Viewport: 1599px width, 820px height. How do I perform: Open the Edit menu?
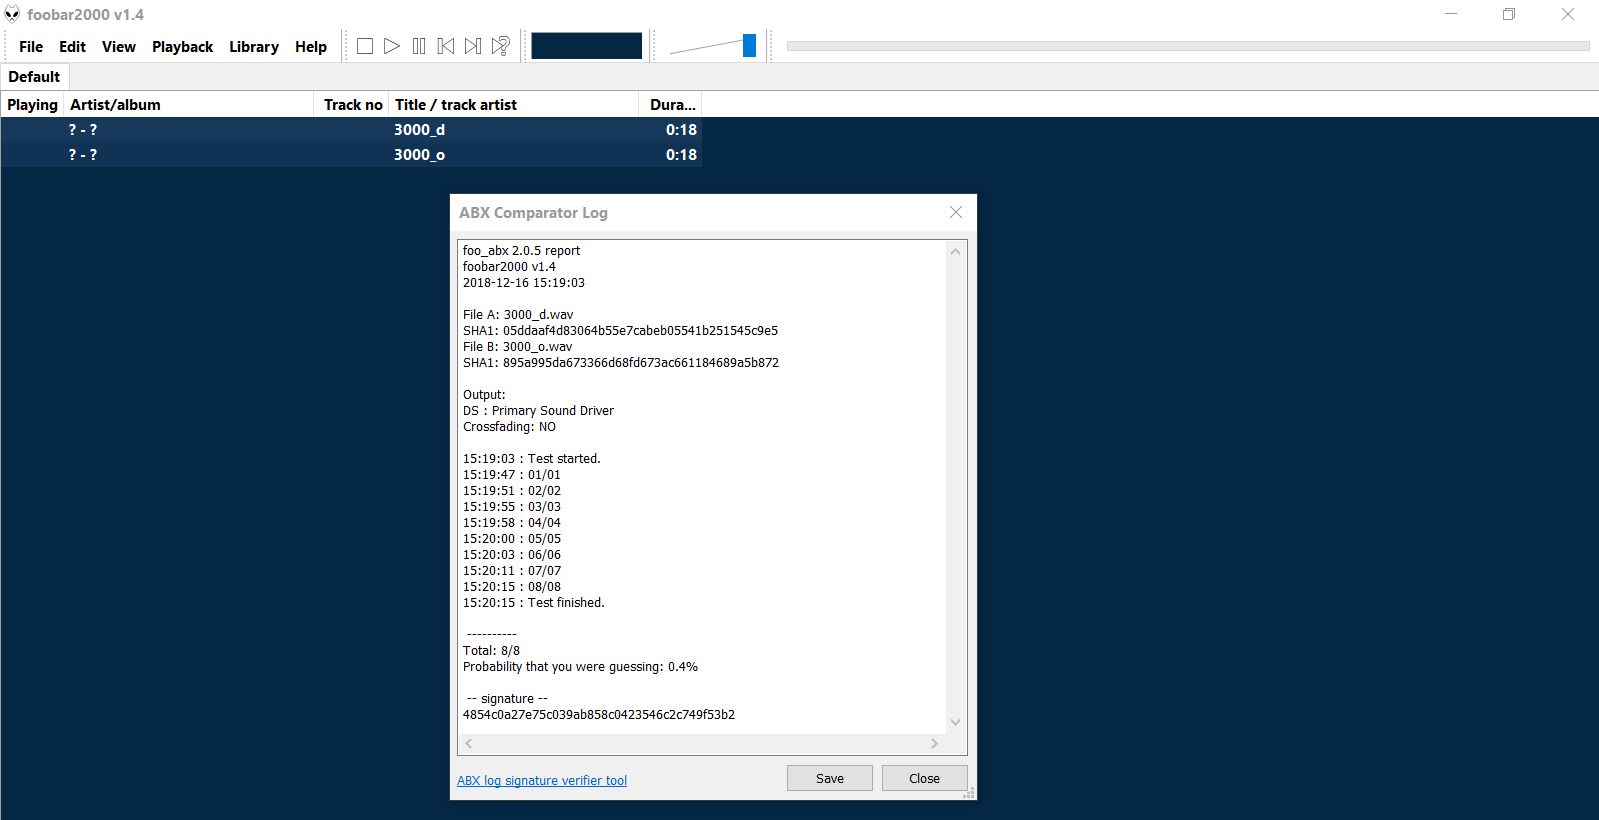72,47
